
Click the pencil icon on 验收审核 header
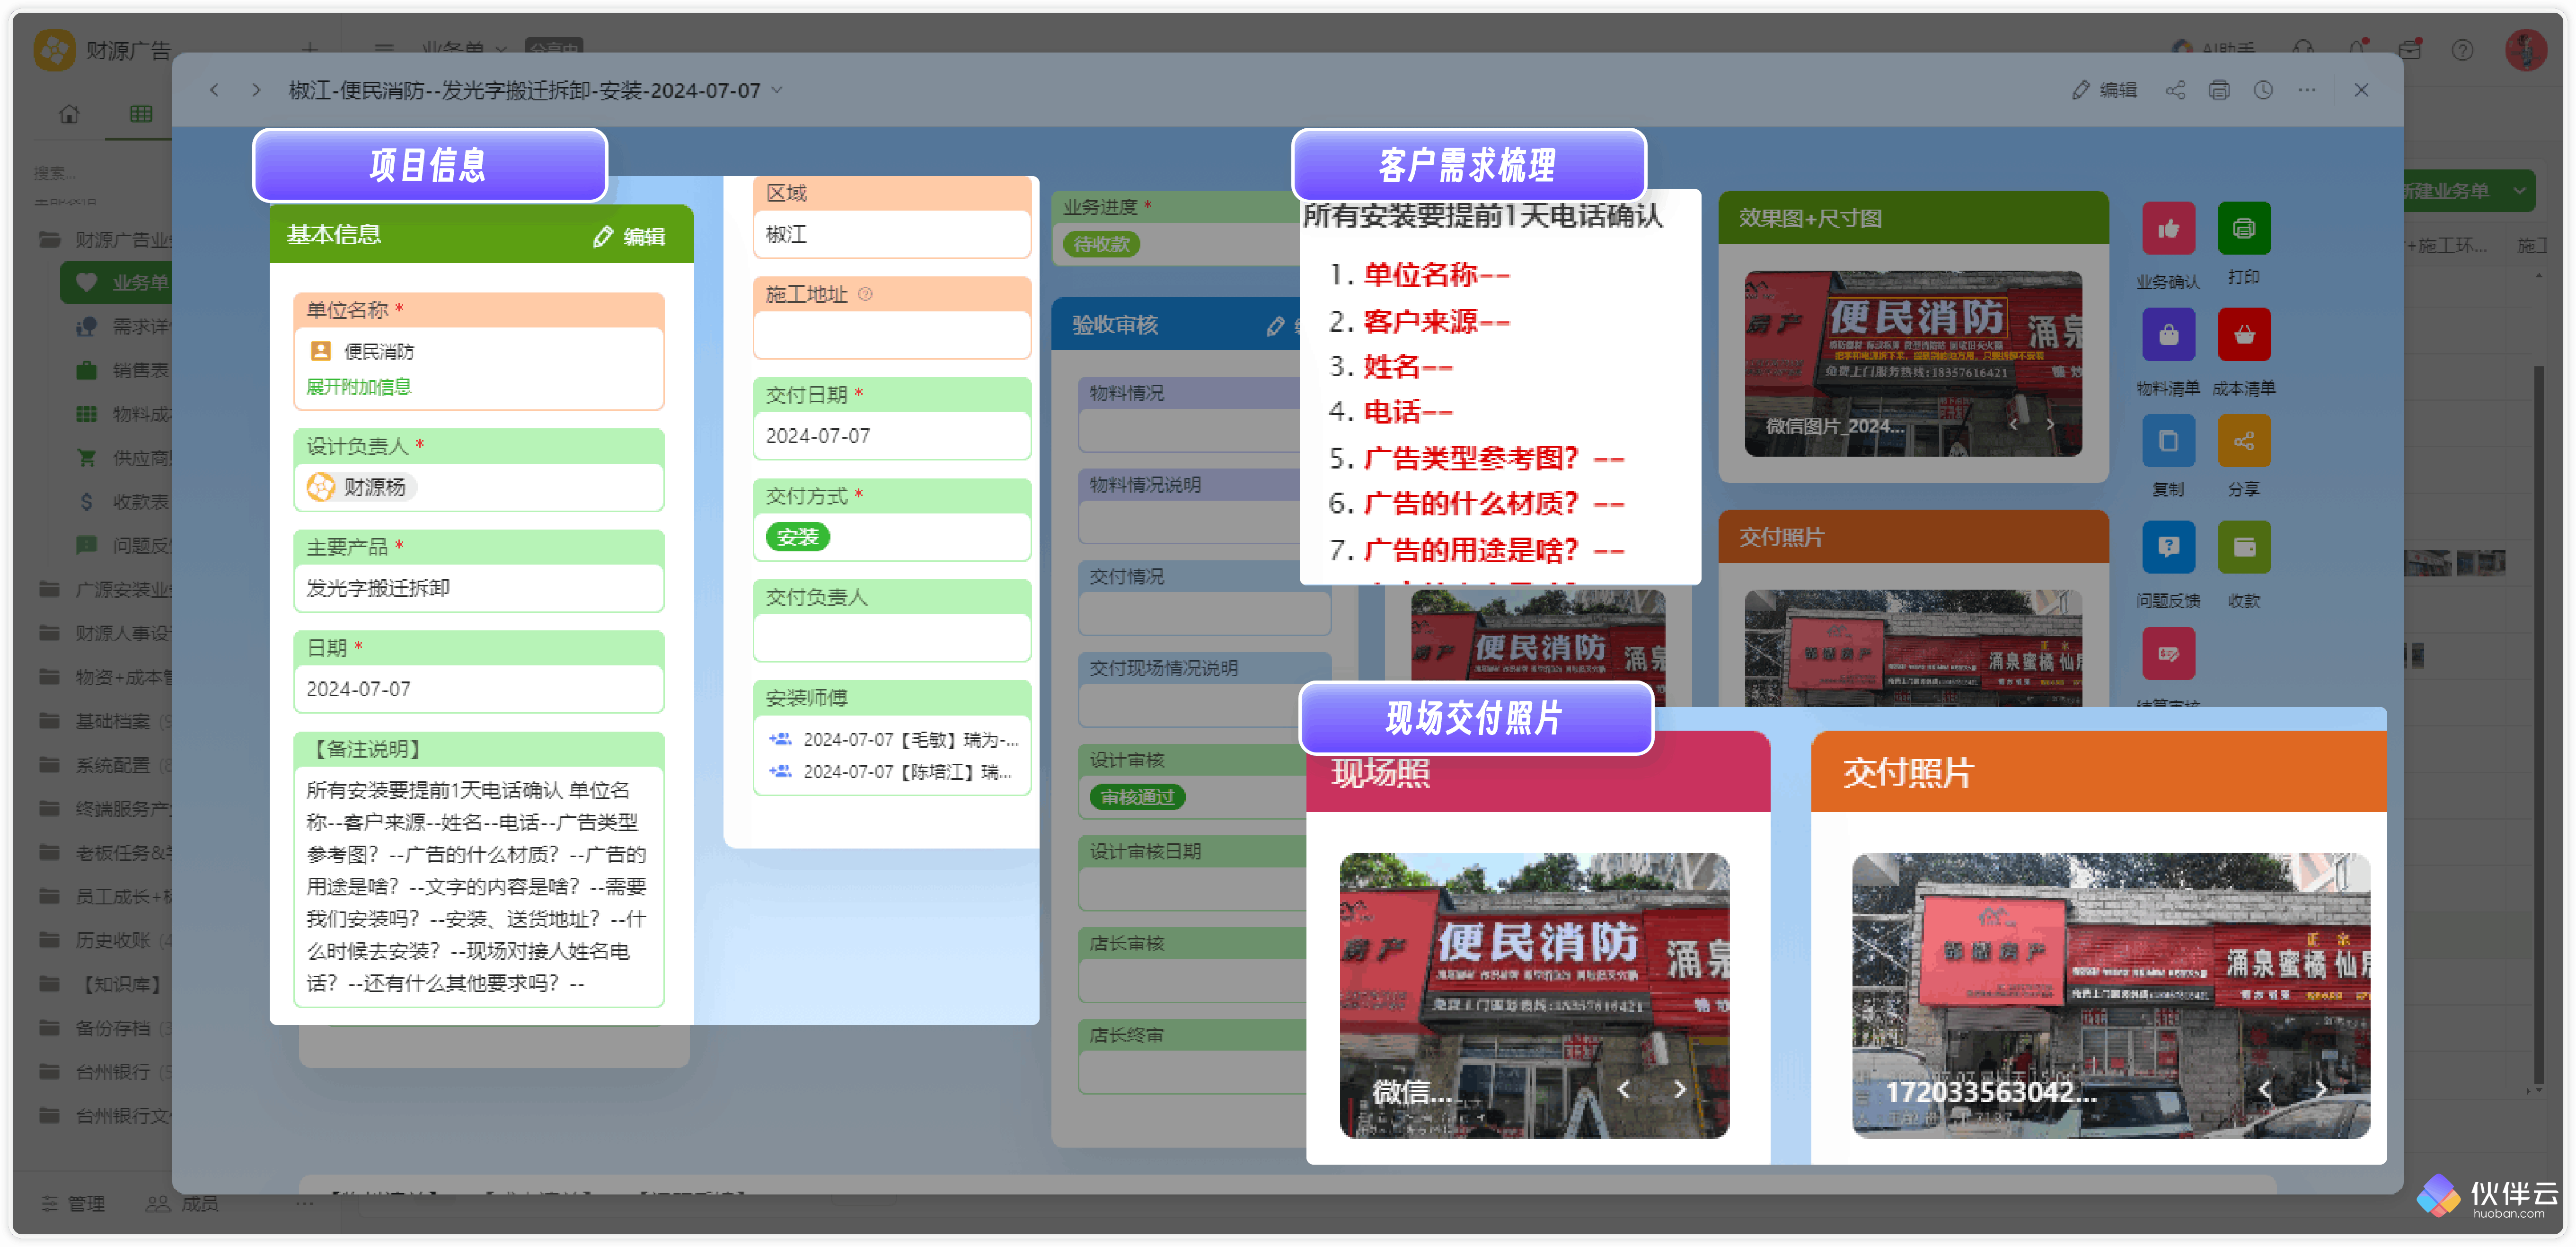[1275, 326]
